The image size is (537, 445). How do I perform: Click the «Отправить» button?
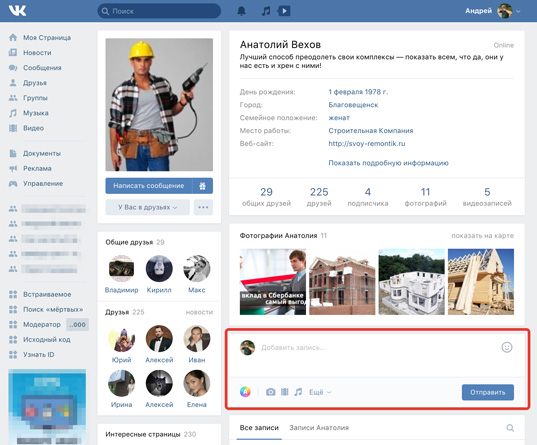coord(488,392)
